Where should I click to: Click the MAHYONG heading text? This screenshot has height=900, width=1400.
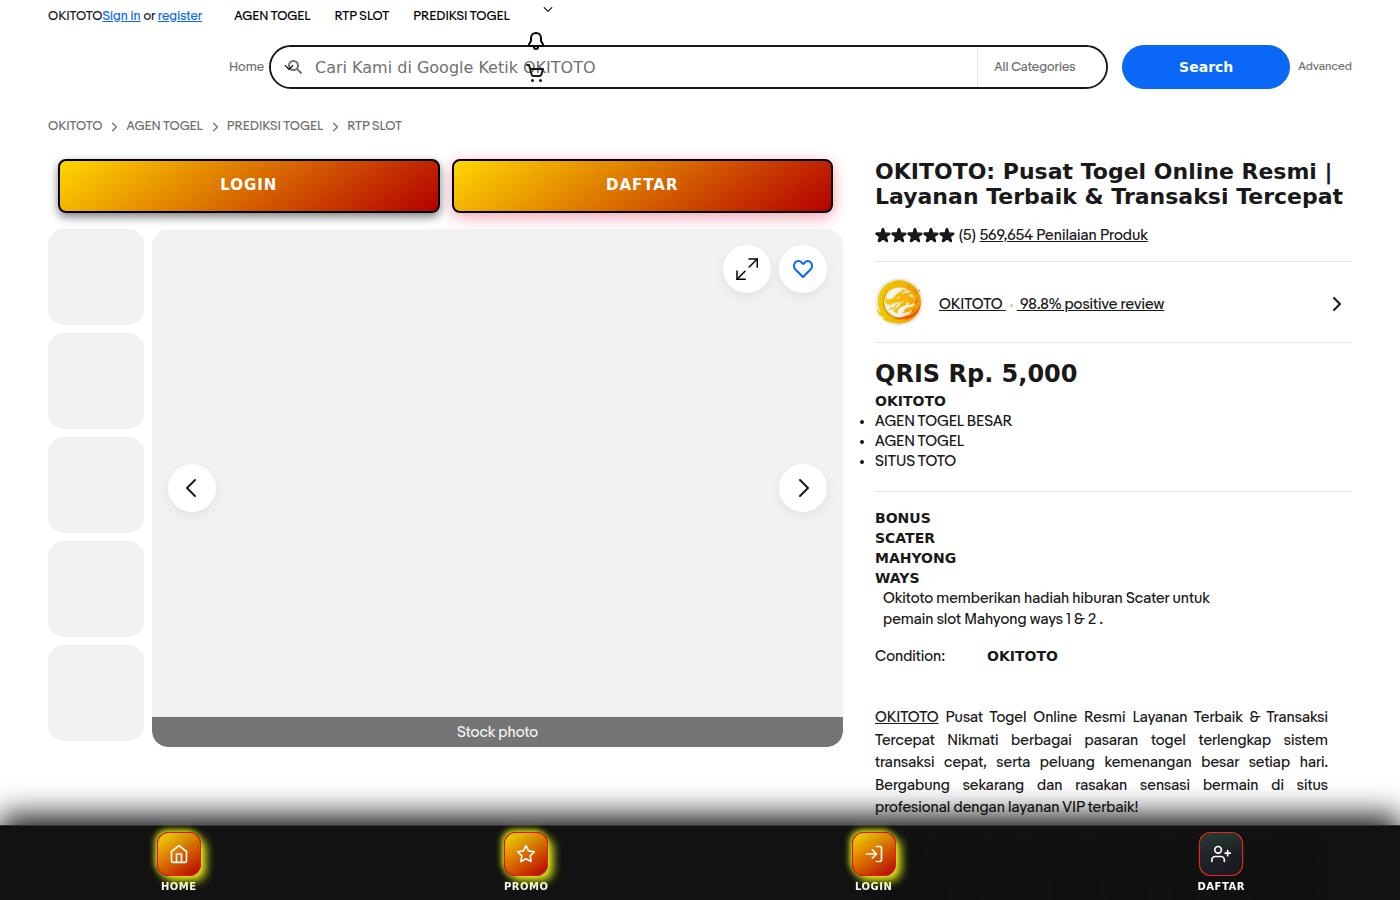coord(915,558)
